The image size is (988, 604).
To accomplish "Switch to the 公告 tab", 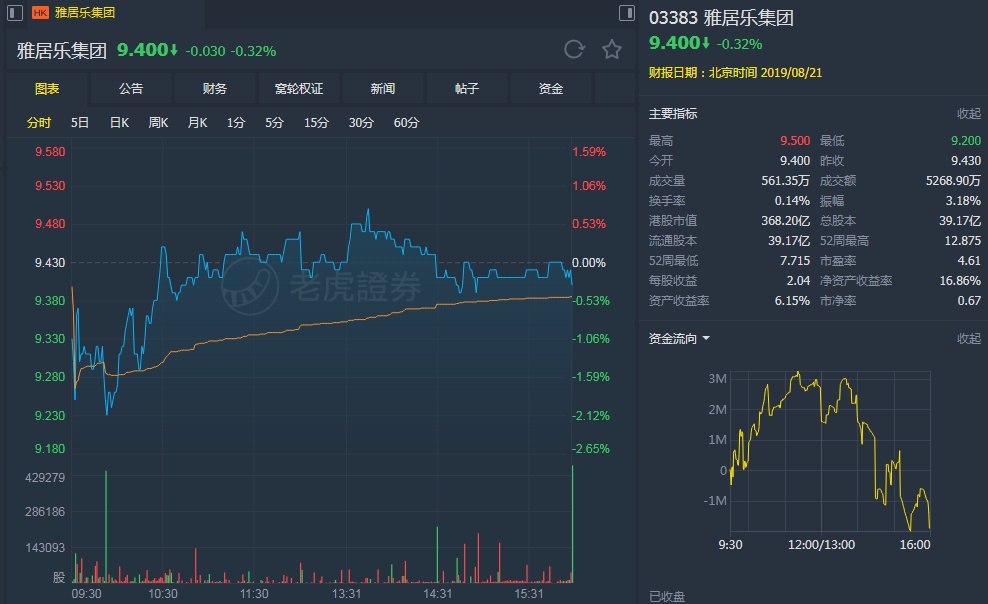I will [x=131, y=89].
